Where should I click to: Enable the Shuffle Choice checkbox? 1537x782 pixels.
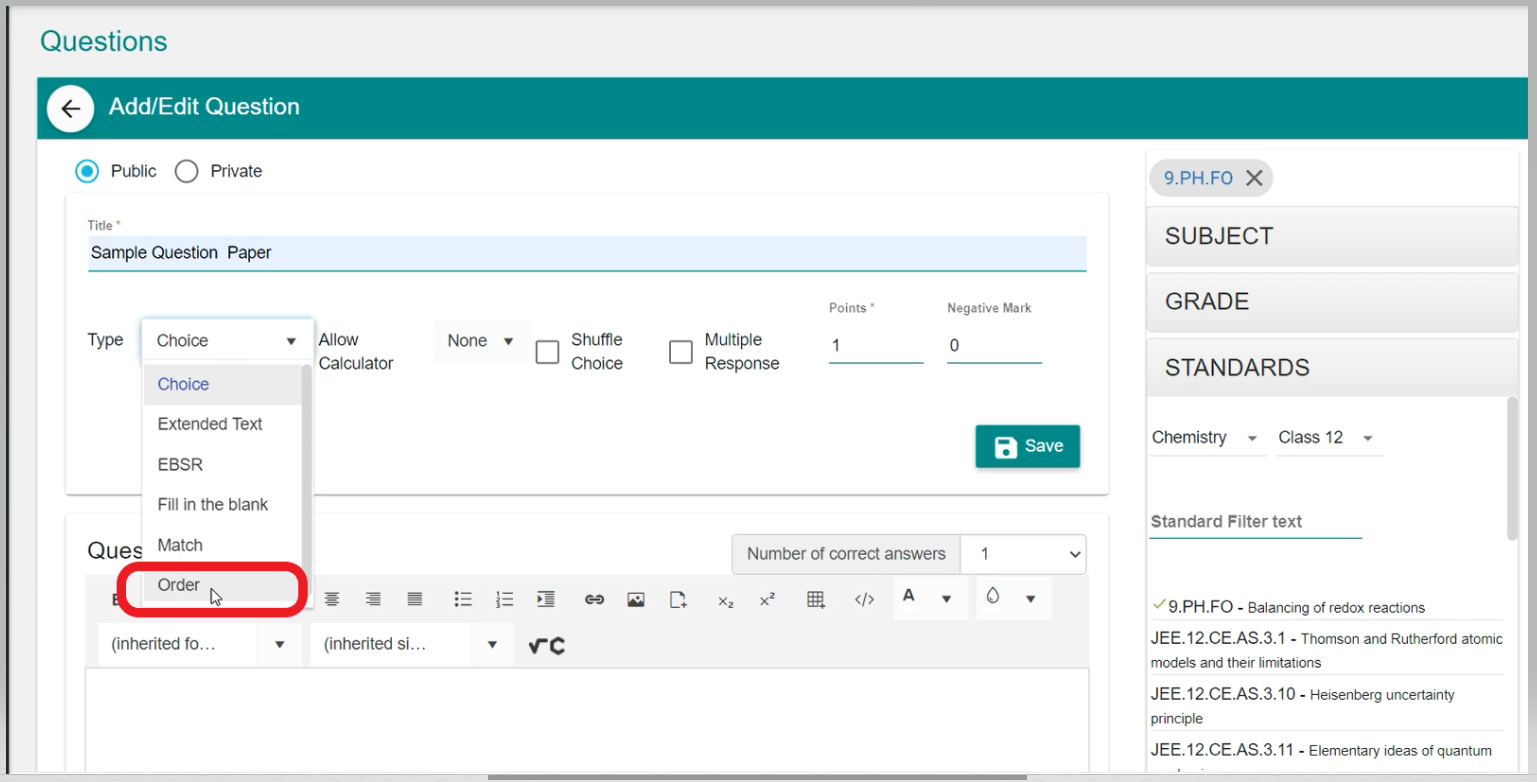[547, 352]
